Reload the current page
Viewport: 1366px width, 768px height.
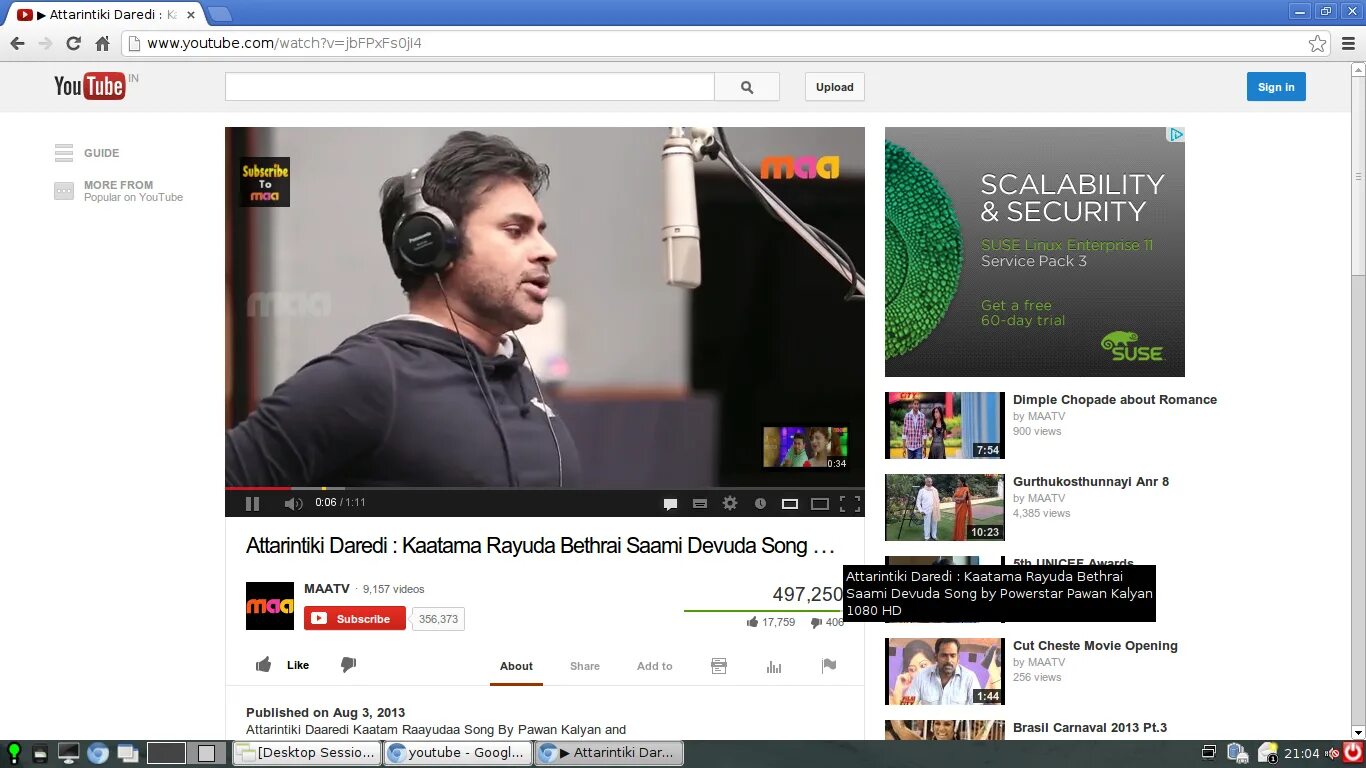coord(73,43)
